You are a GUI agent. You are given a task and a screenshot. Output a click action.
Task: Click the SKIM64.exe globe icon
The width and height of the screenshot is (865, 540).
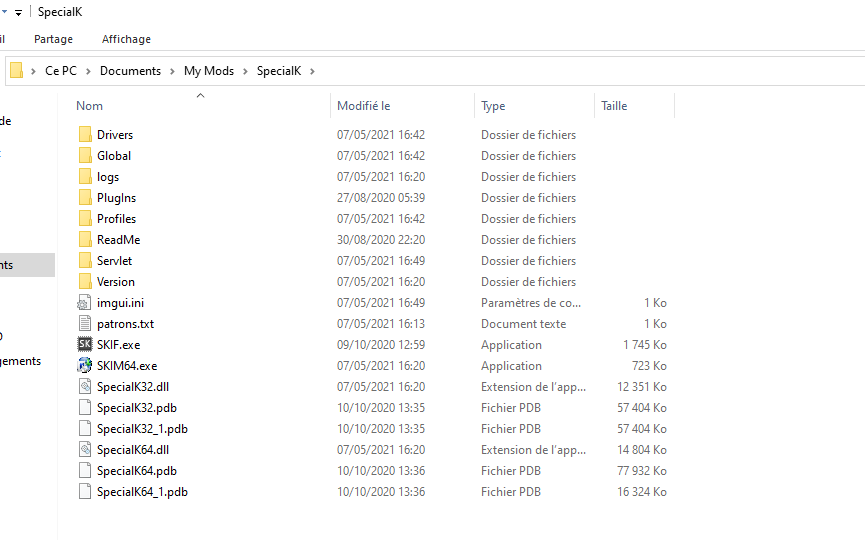[x=85, y=366]
